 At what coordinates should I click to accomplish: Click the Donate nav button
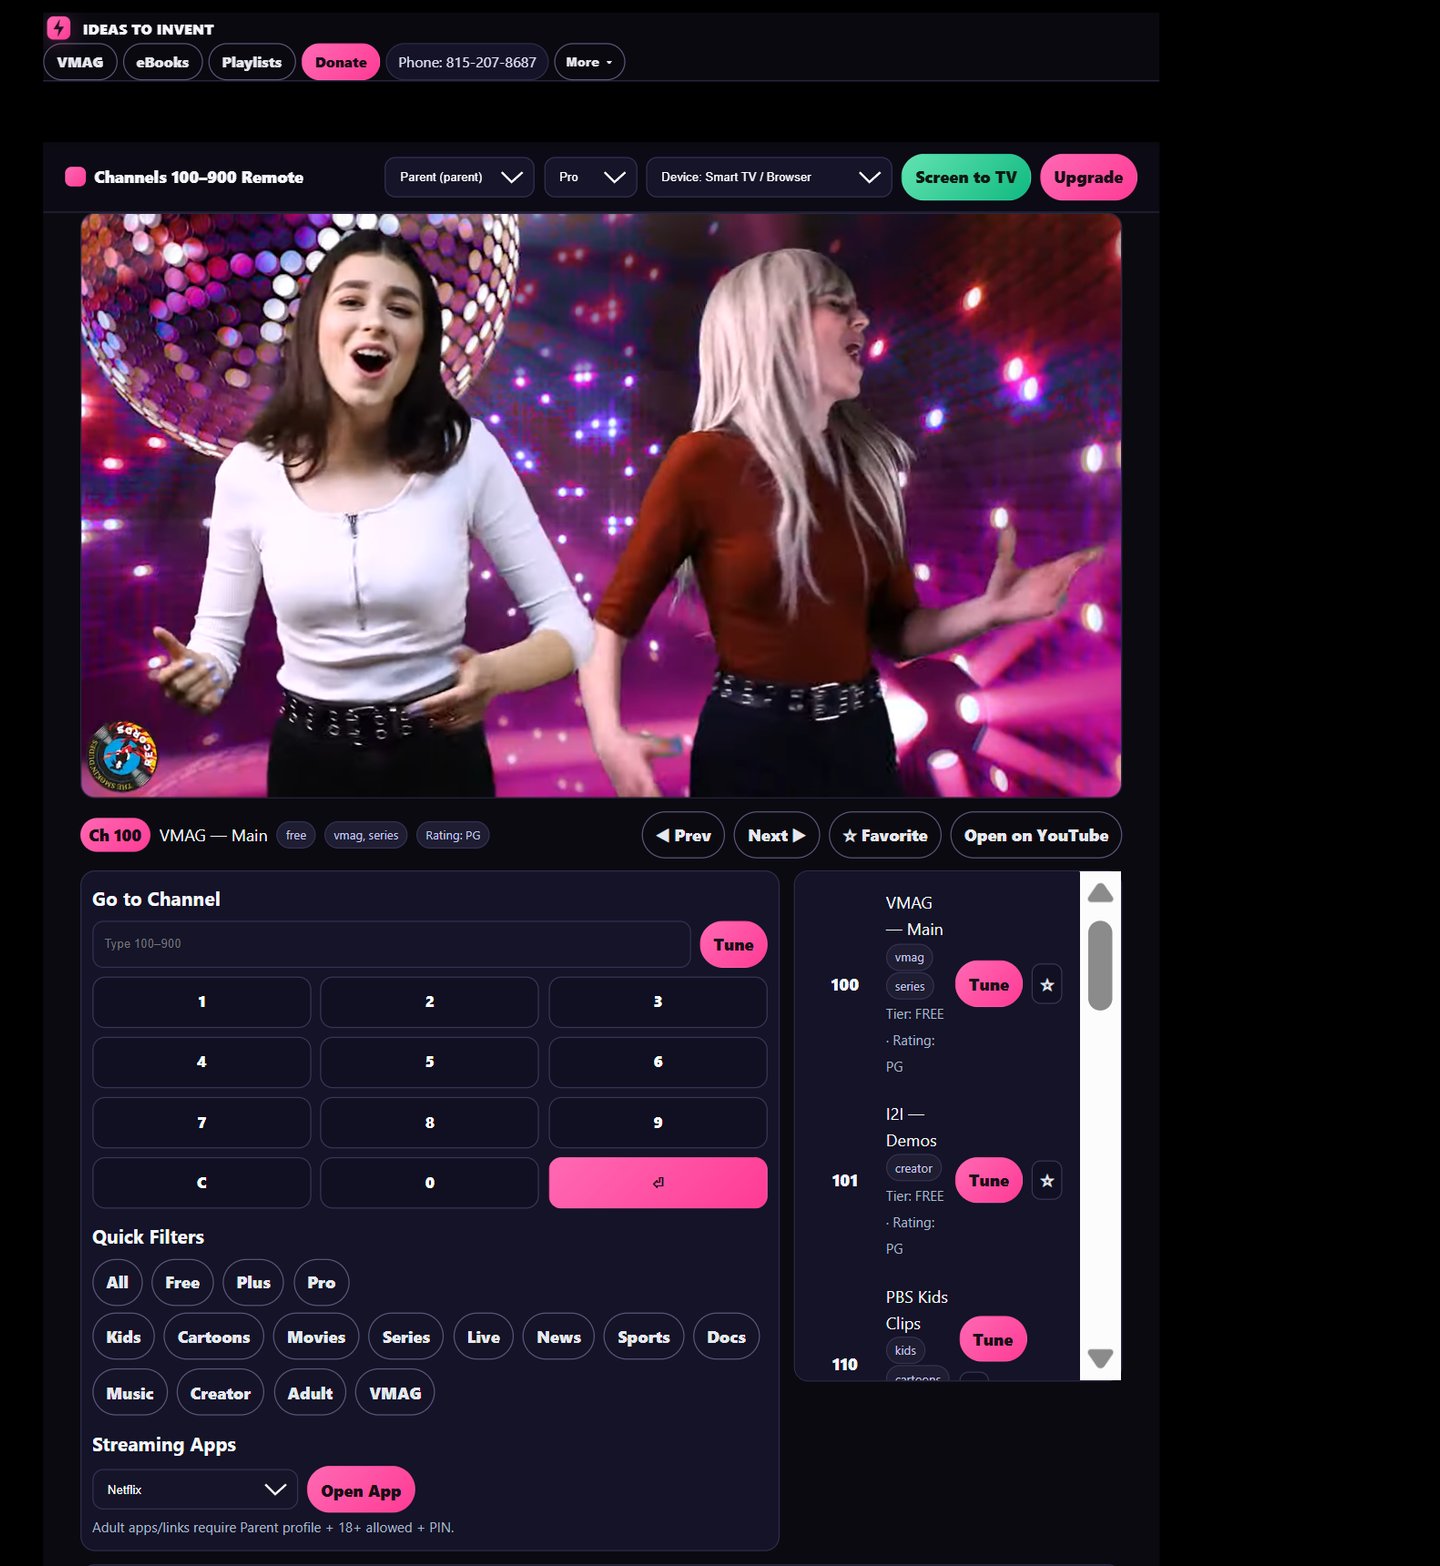[x=341, y=62]
